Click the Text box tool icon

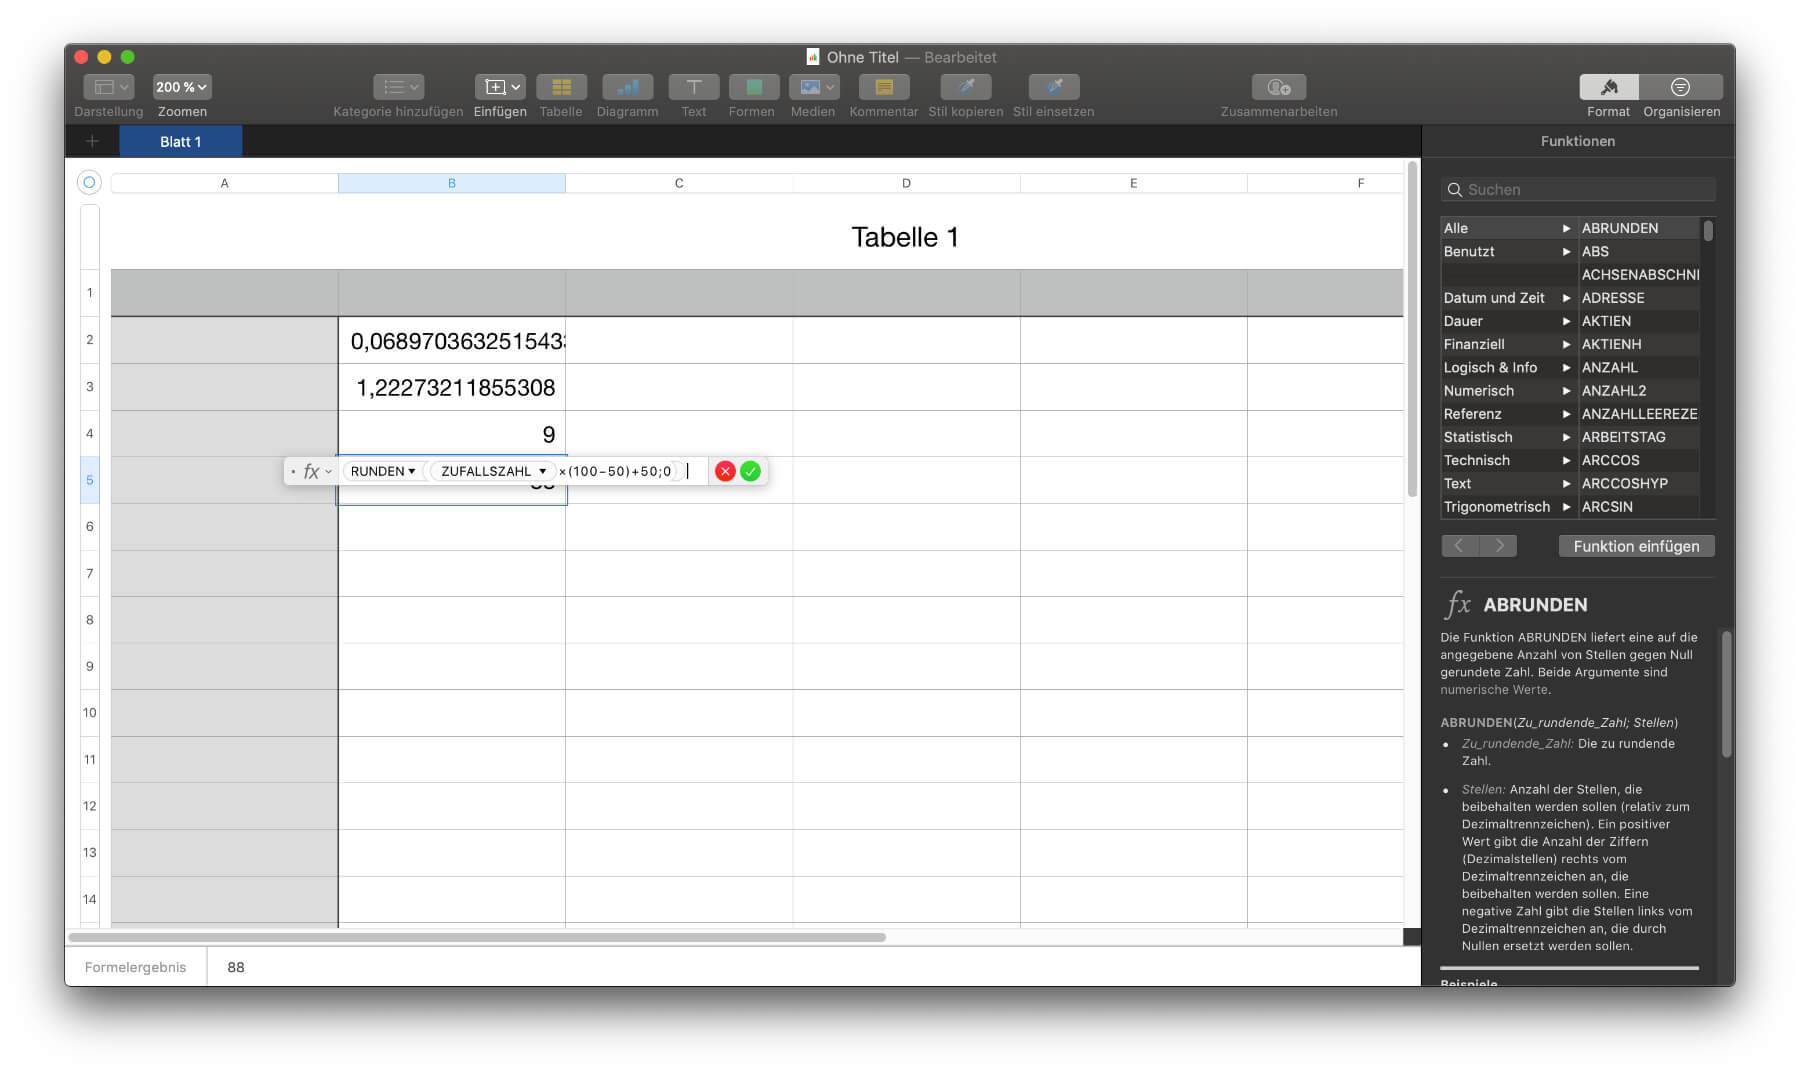tap(693, 88)
